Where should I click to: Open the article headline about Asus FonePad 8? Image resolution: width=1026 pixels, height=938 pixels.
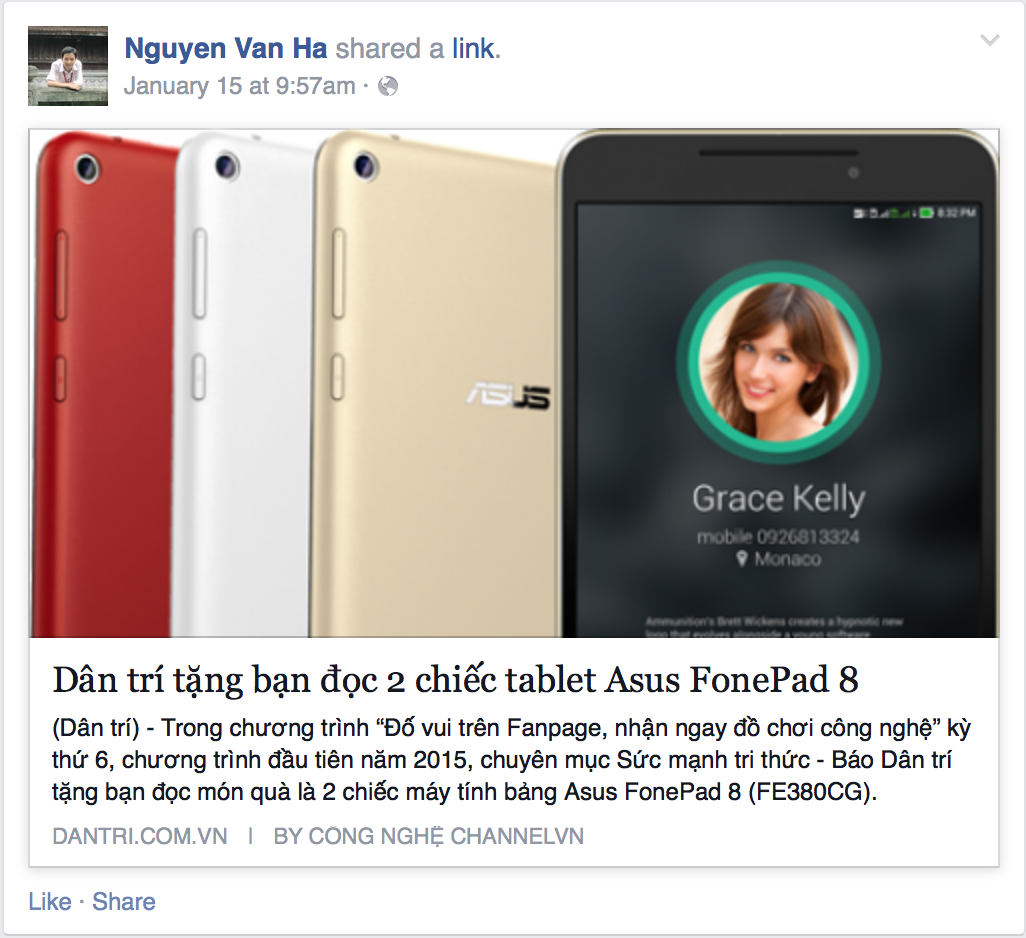[x=455, y=680]
